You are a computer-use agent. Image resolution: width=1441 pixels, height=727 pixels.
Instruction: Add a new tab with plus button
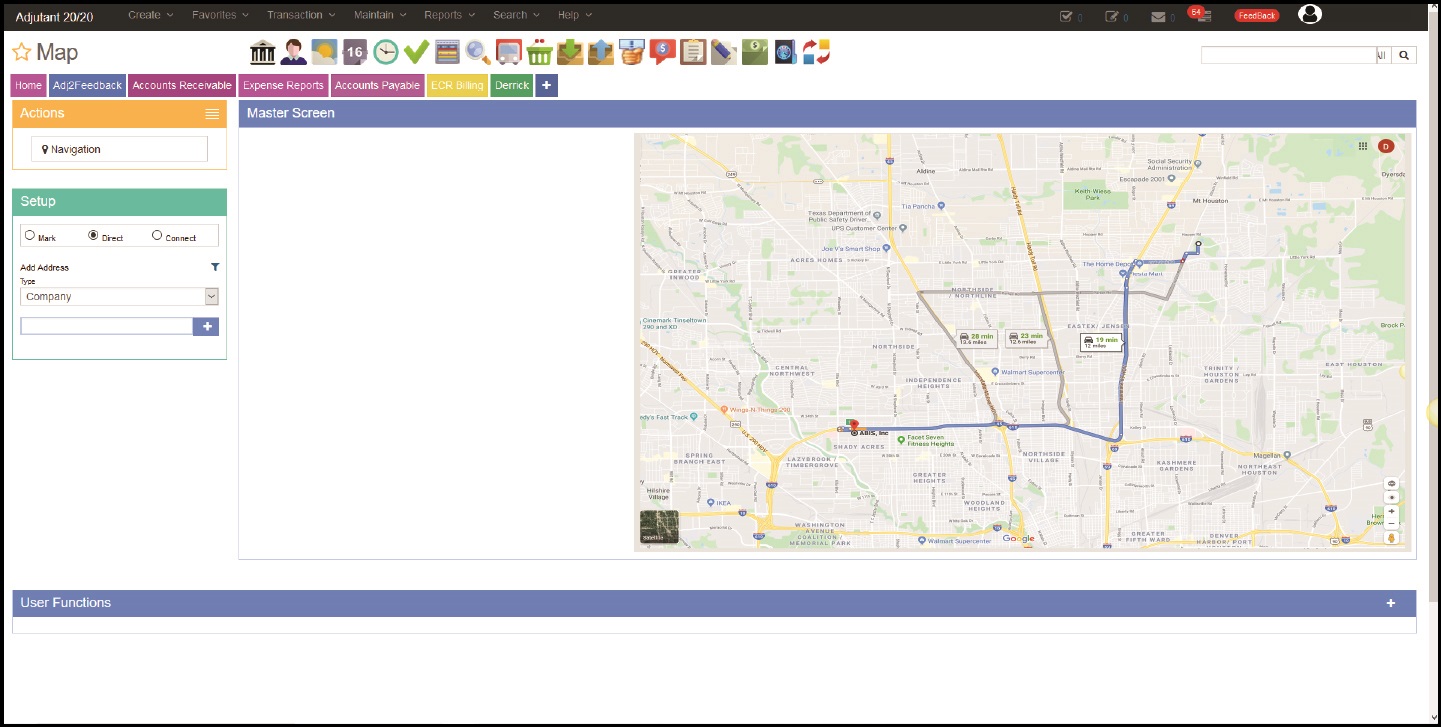(546, 86)
